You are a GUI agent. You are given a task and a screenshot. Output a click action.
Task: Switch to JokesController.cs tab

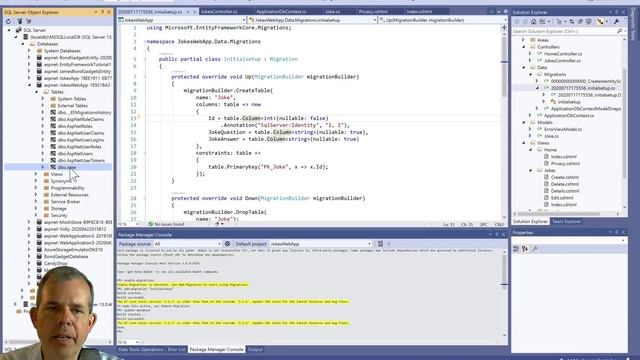(219, 11)
